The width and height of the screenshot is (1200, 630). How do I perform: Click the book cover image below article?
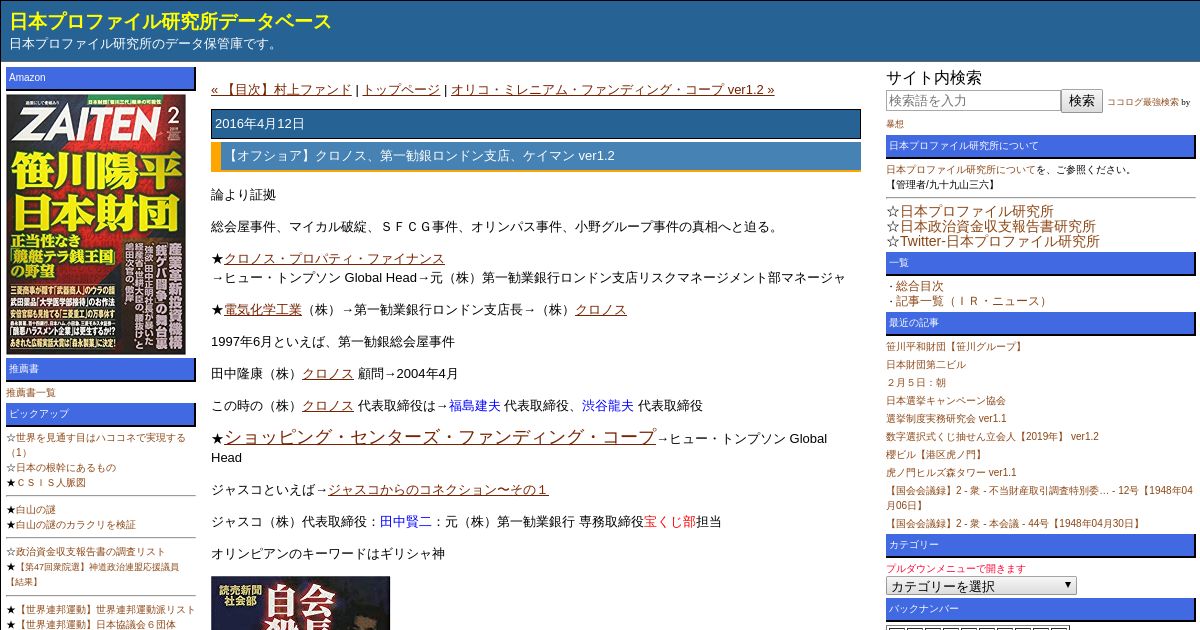[x=300, y=603]
